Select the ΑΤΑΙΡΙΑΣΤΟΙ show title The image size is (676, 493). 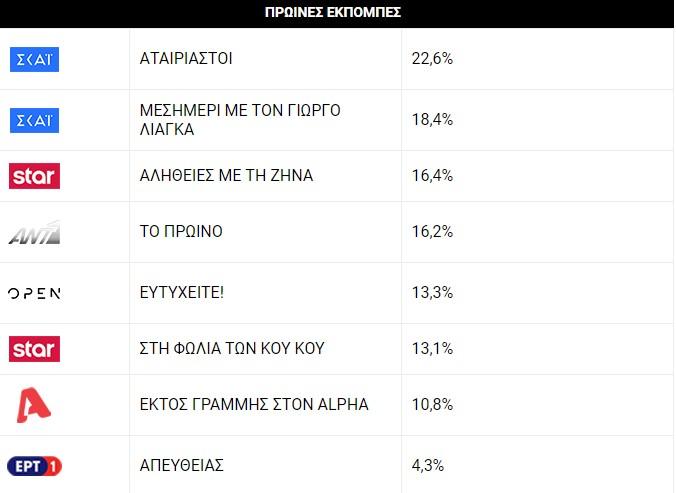pyautogui.click(x=186, y=59)
